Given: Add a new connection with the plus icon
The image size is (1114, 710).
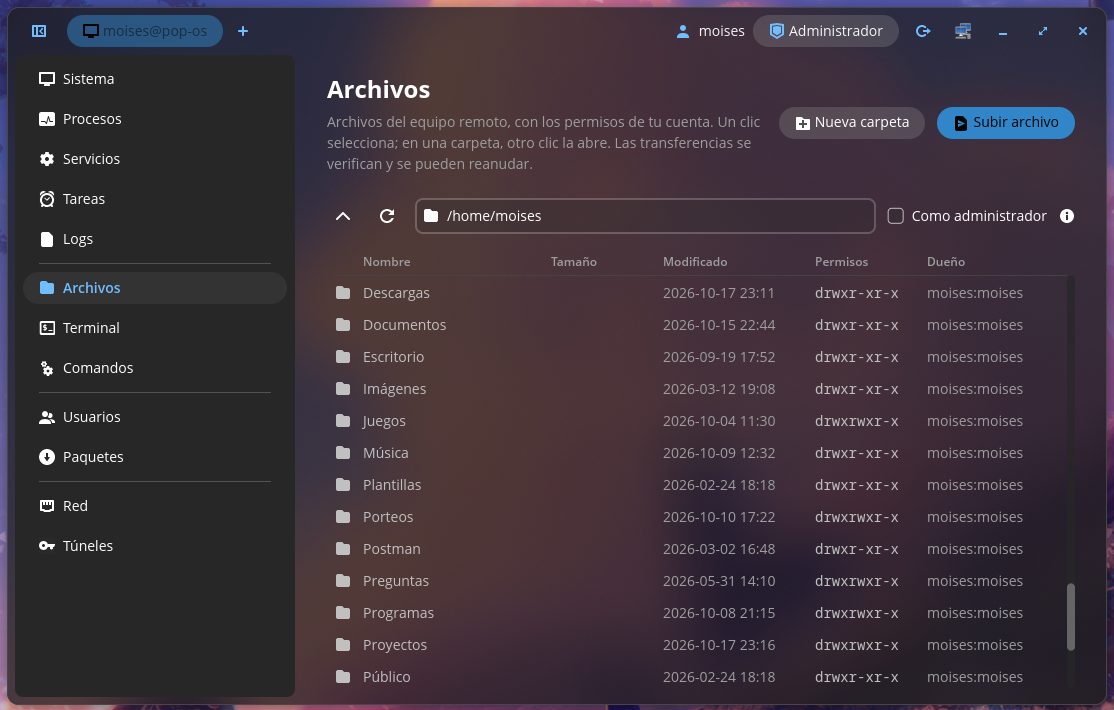Looking at the screenshot, I should pyautogui.click(x=243, y=31).
